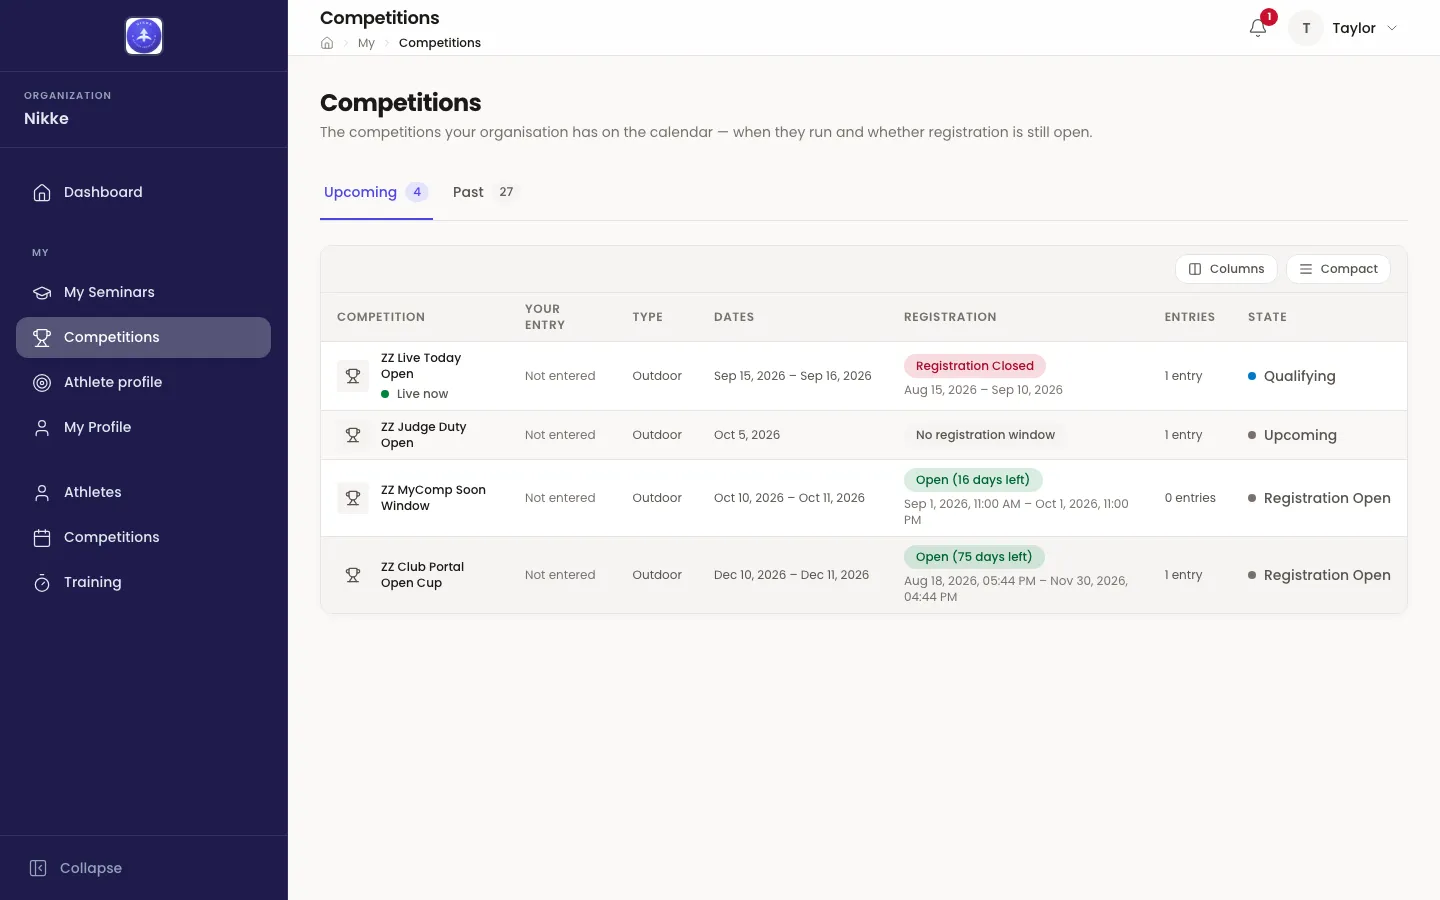The height and width of the screenshot is (900, 1440).
Task: Open the Training section
Action: (143, 582)
